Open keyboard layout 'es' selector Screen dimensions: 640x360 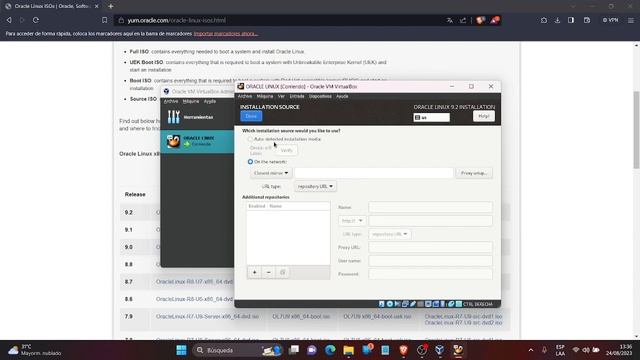tap(431, 118)
